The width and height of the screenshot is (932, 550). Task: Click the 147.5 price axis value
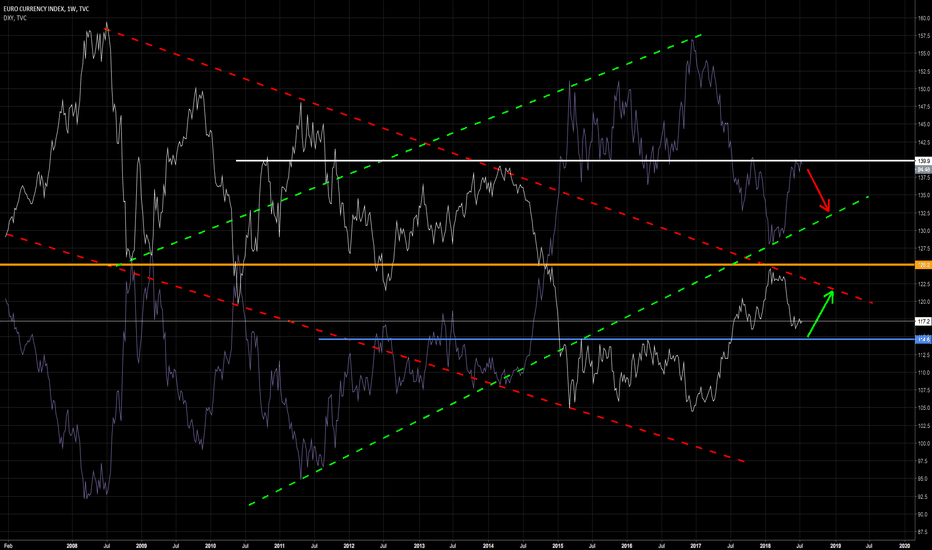point(924,107)
